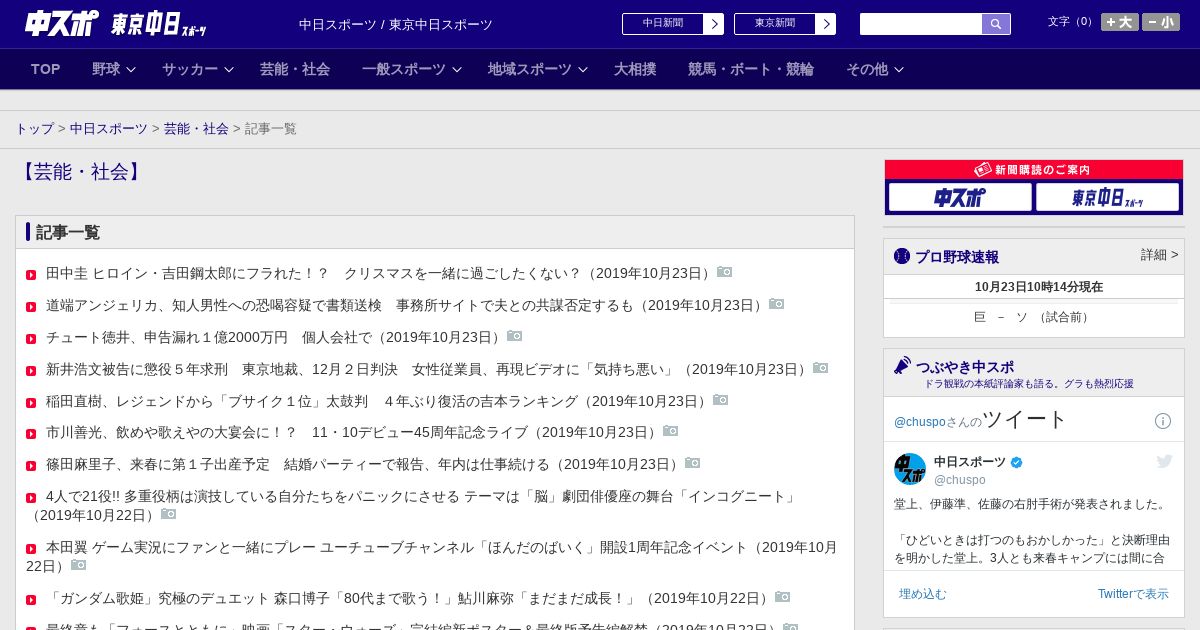Click photo icon beside インコグニート article
1200x630 pixels.
click(x=169, y=514)
